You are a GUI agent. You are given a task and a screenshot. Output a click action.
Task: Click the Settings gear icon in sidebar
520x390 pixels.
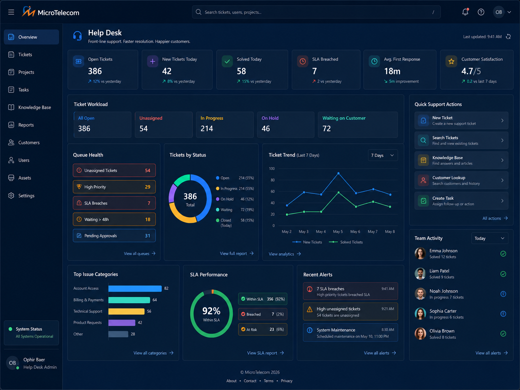pyautogui.click(x=11, y=196)
